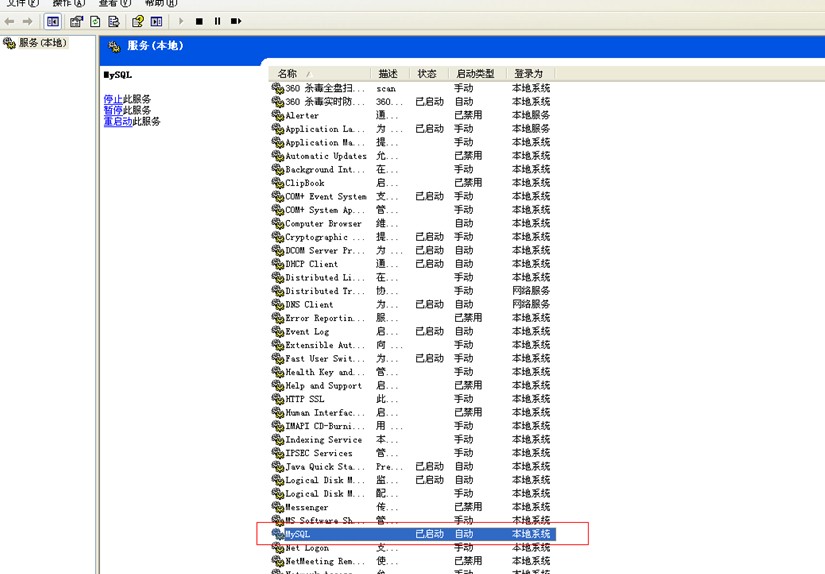Screen dimensions: 825x574
Task: Click the scan description of 360 杀毒全盘扫
Action: pyautogui.click(x=386, y=88)
